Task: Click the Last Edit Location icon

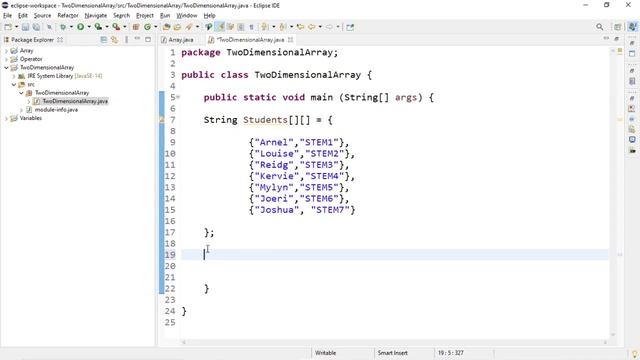Action: (300, 27)
